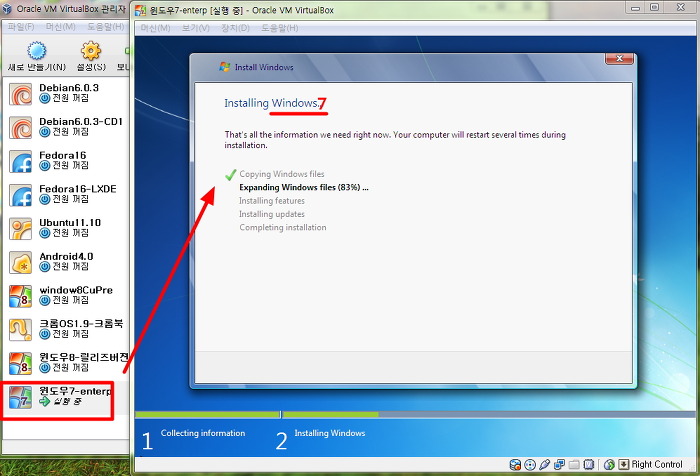Open 머신(M) menu in the running VM window
Screen dimensions: 700x476
tap(155, 27)
